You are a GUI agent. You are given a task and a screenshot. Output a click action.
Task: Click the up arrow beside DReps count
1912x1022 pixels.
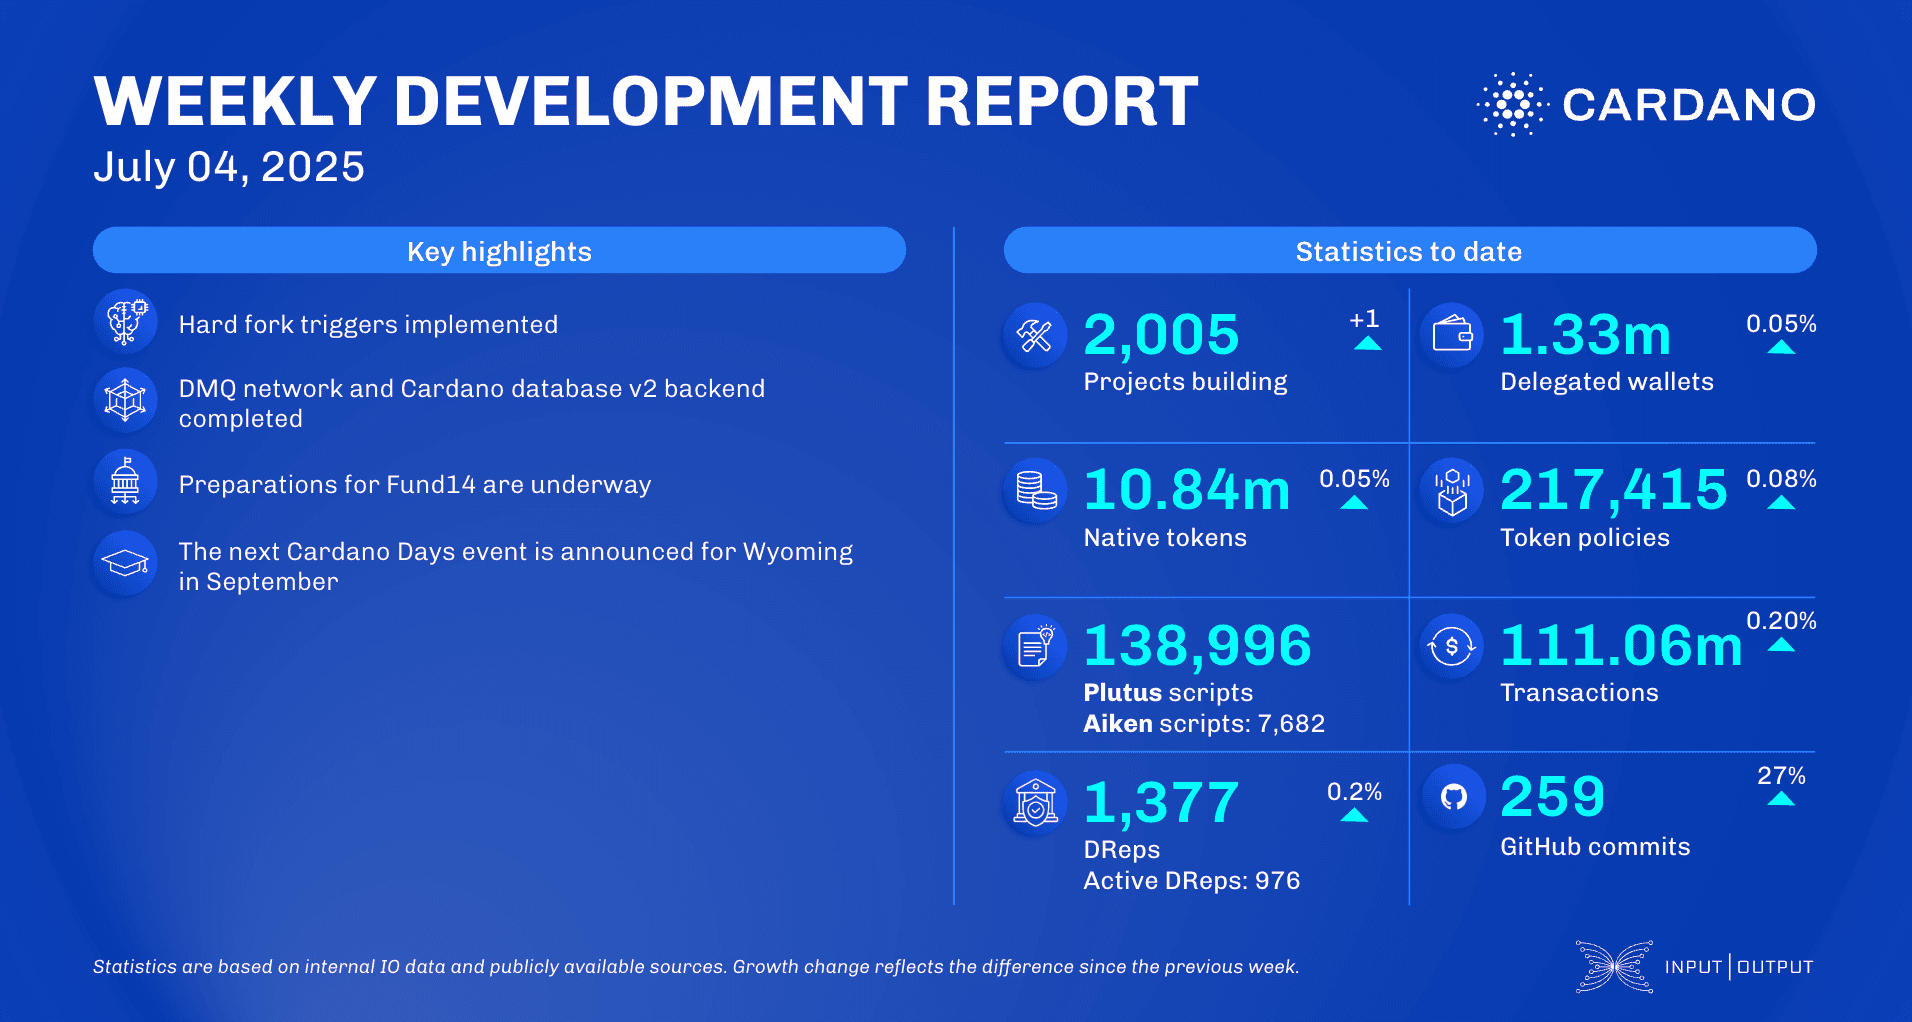point(1354,815)
